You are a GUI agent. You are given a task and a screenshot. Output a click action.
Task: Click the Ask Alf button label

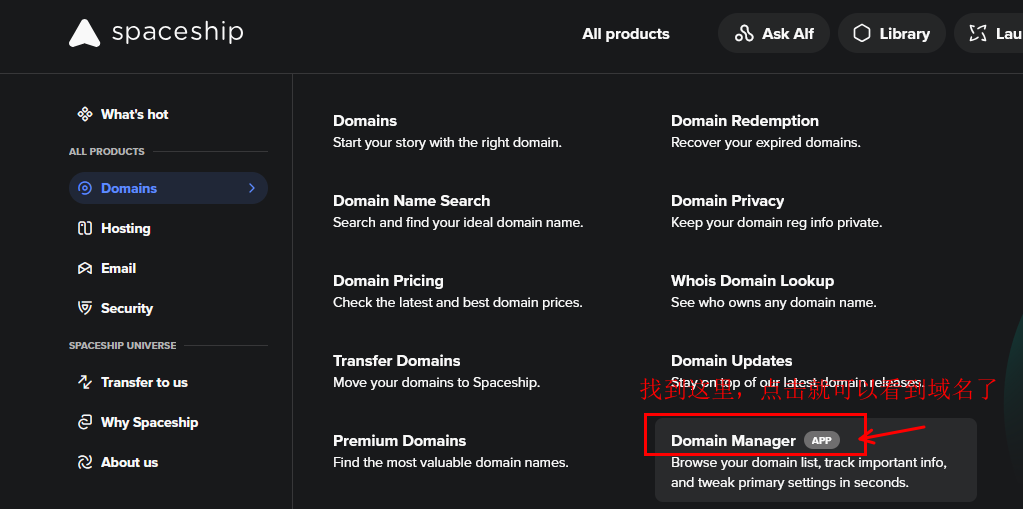click(x=787, y=34)
